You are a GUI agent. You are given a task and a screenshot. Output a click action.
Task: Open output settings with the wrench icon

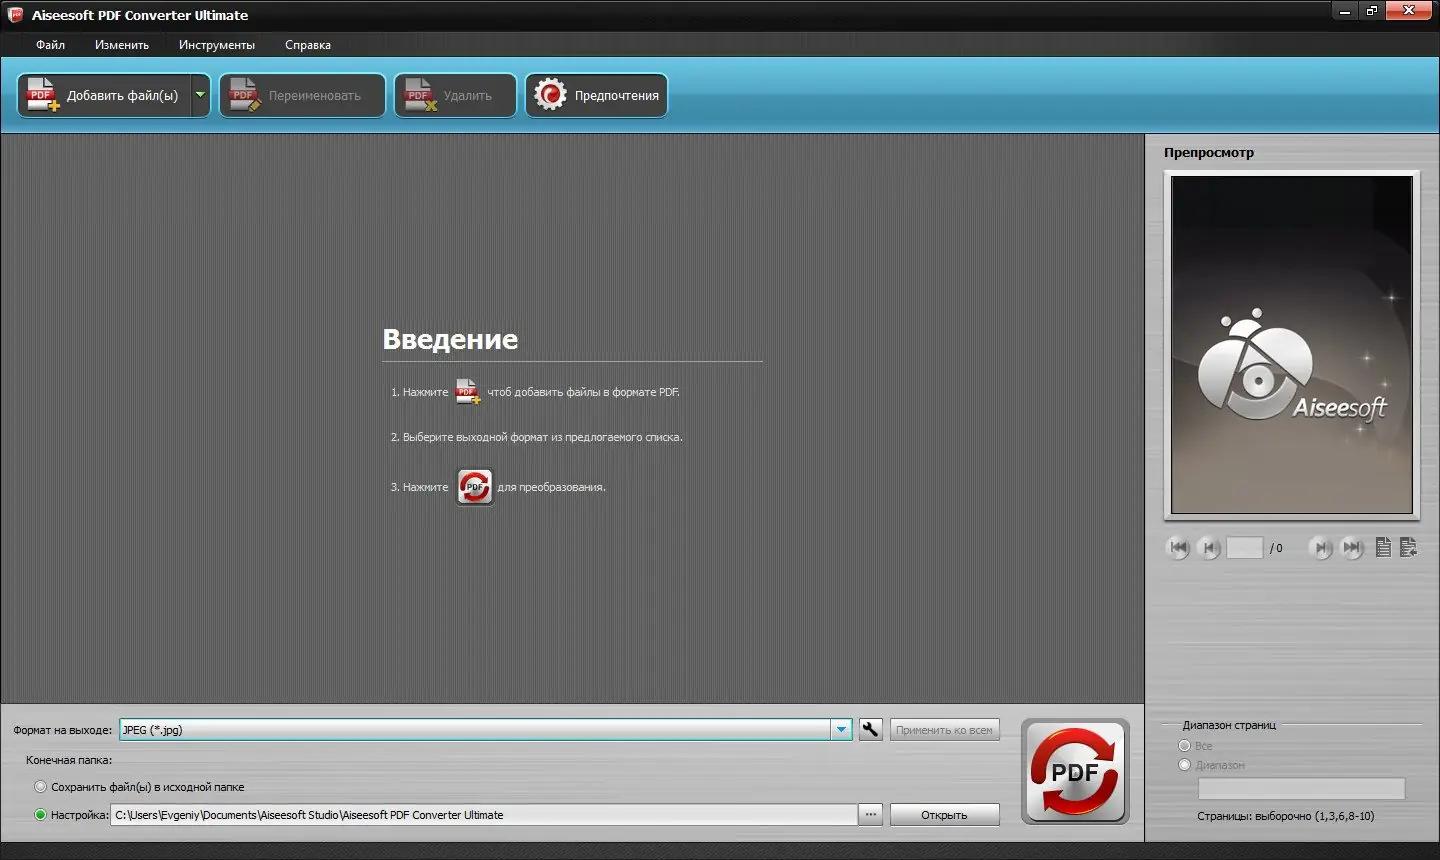pos(871,730)
